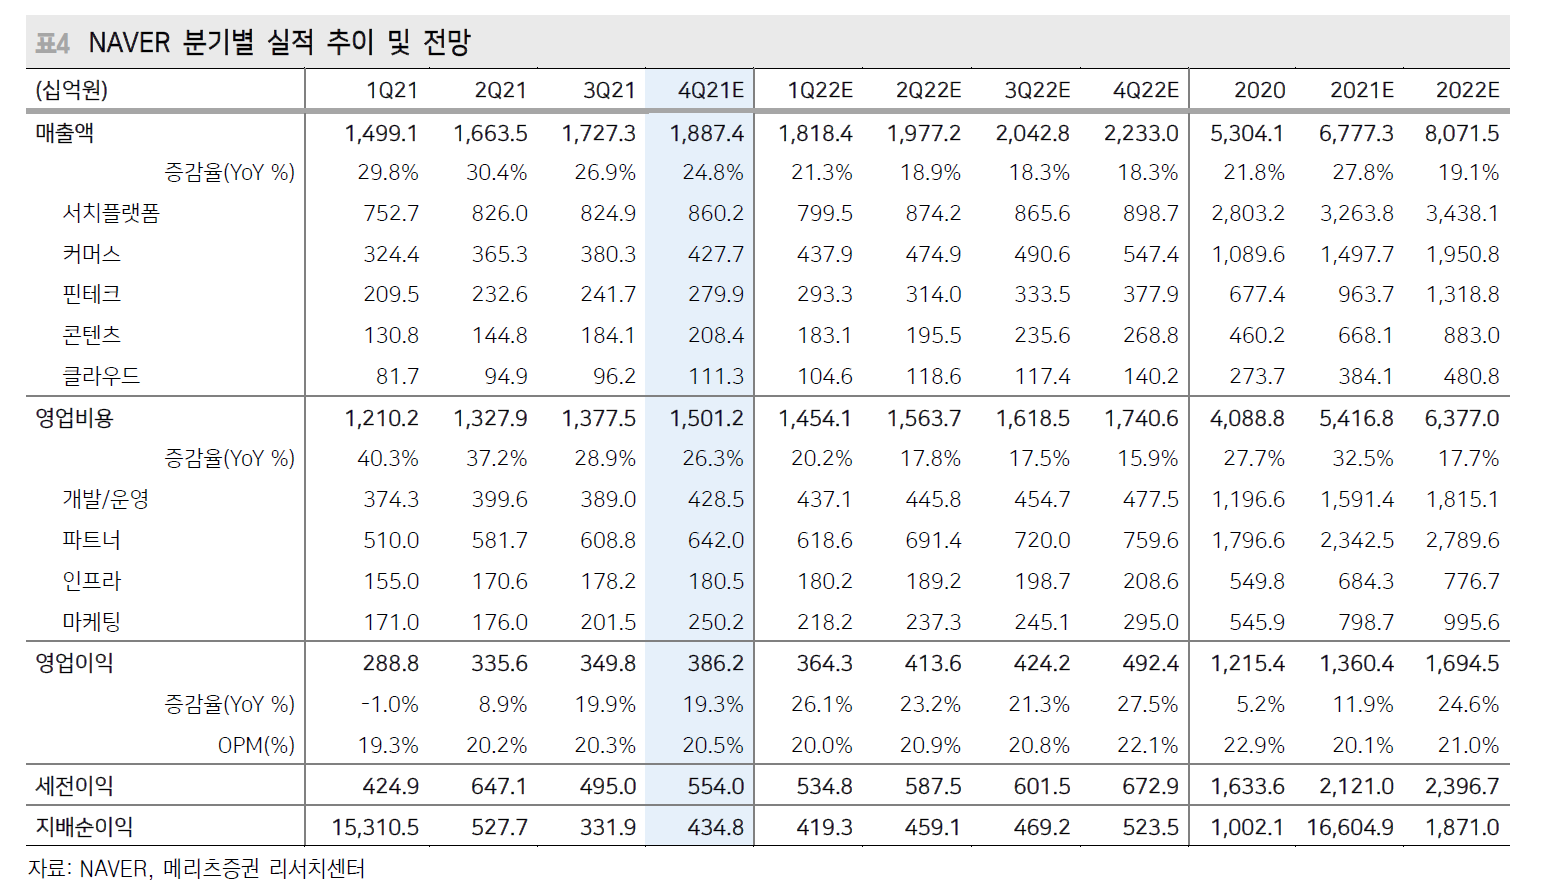Click 클라우드 4Q22E value '140.2'
The width and height of the screenshot is (1557, 884).
pos(1151,376)
